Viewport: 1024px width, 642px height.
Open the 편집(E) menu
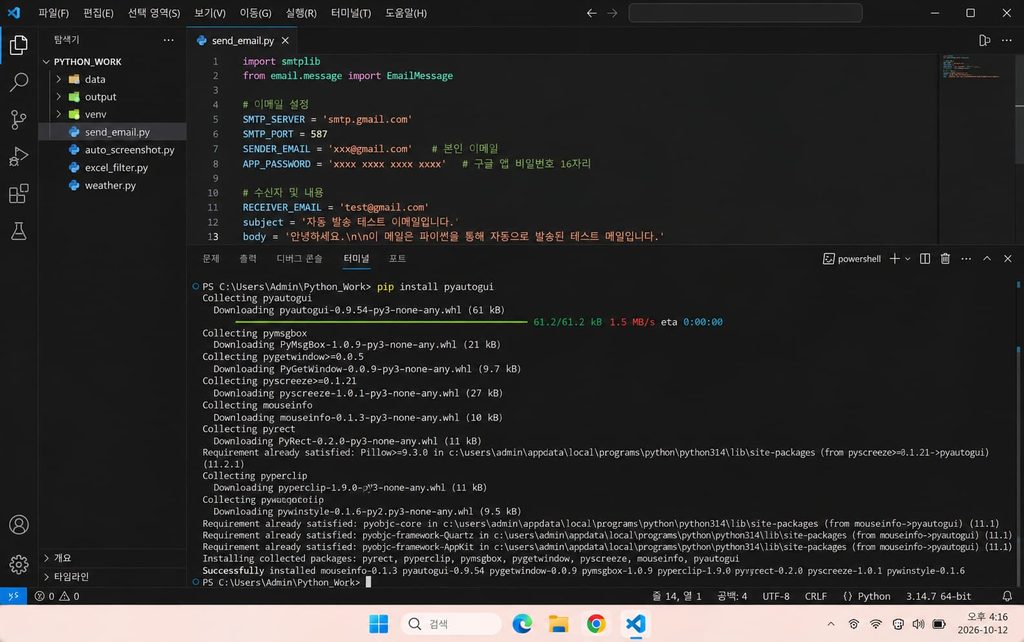(99, 13)
